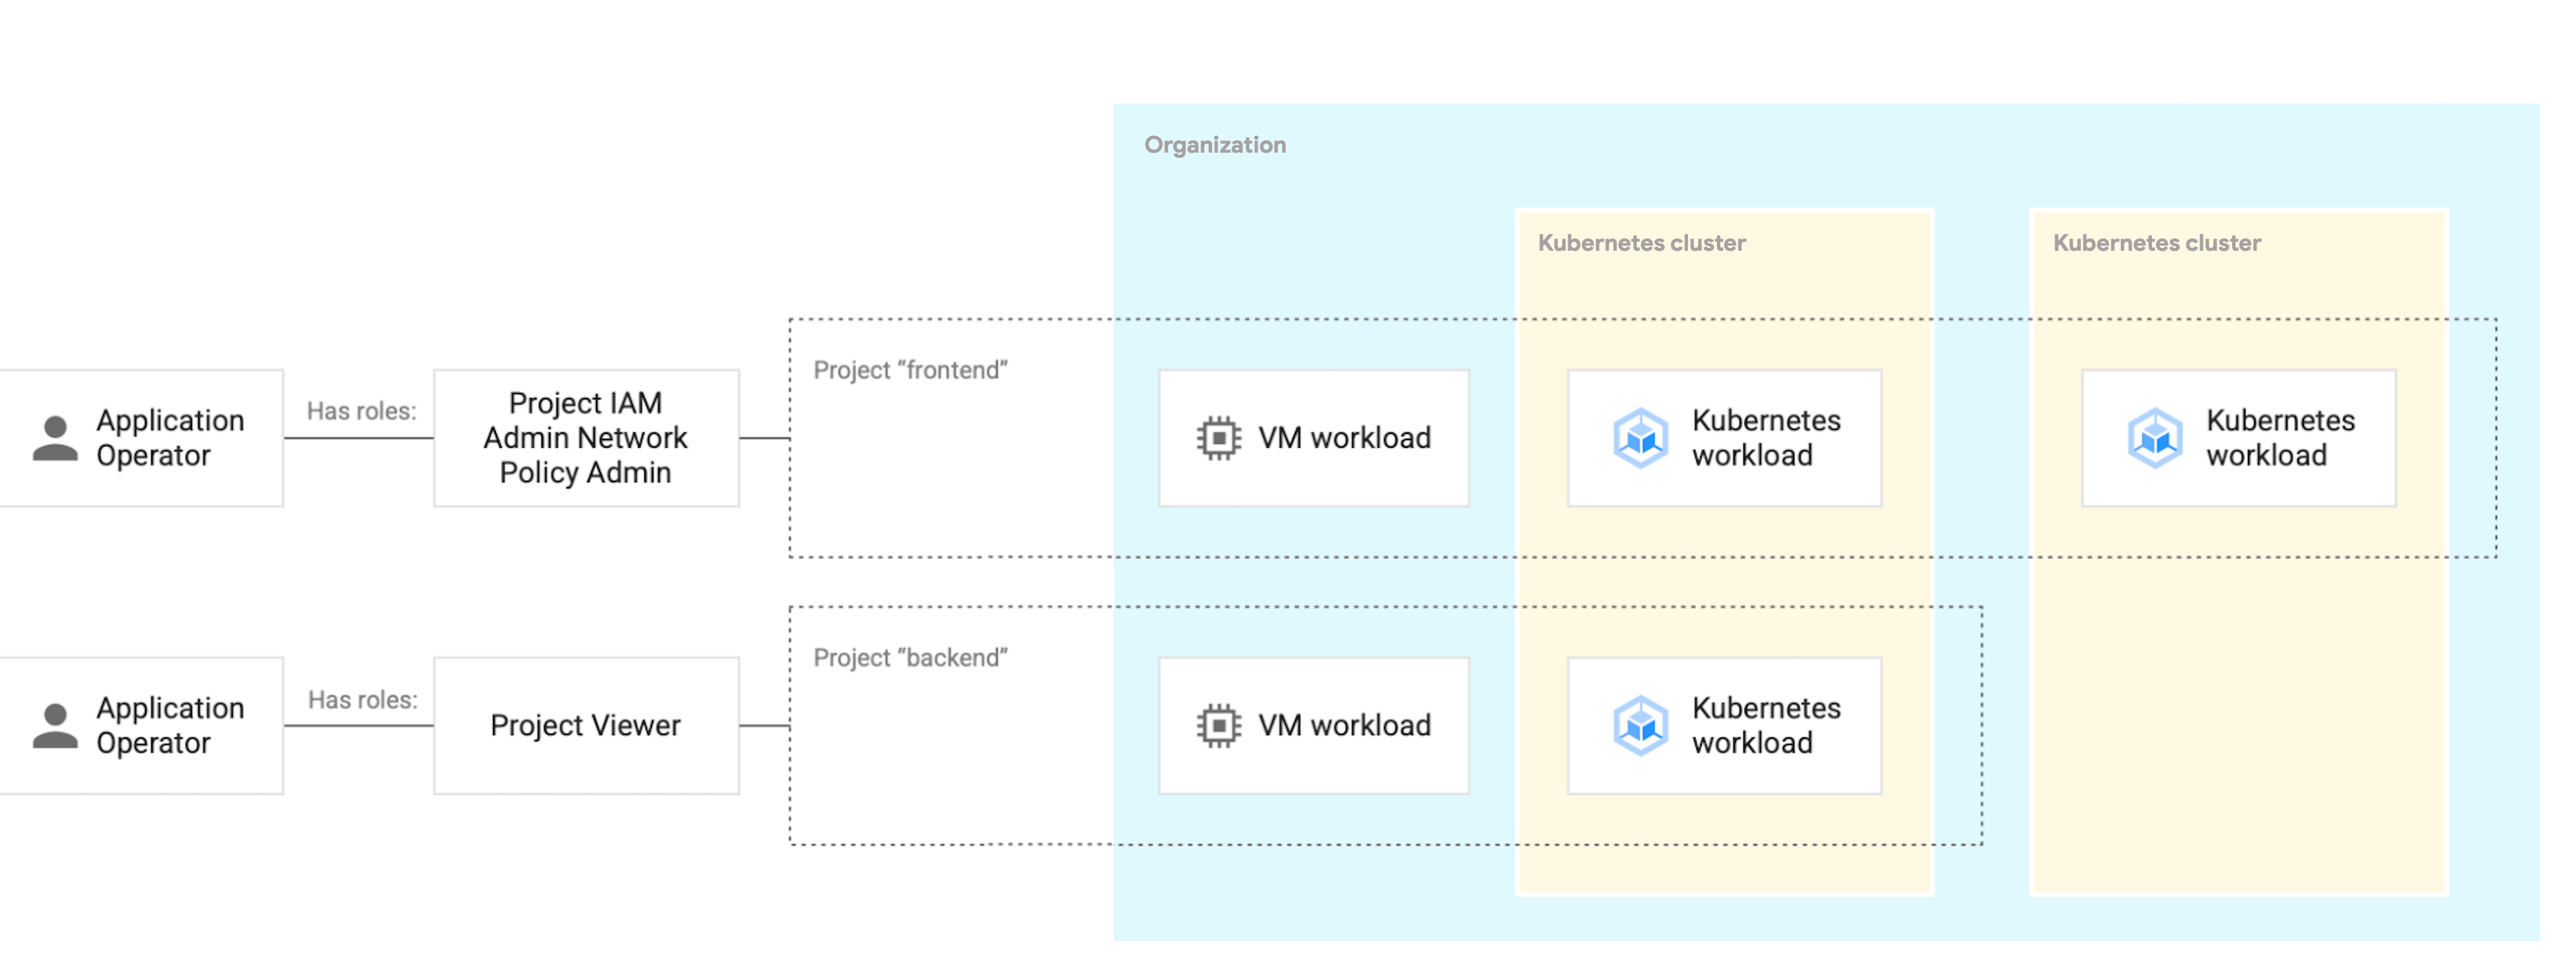The width and height of the screenshot is (2576, 970).
Task: Click the person icon beside the Project IAM Admin operator
Action: pos(55,438)
